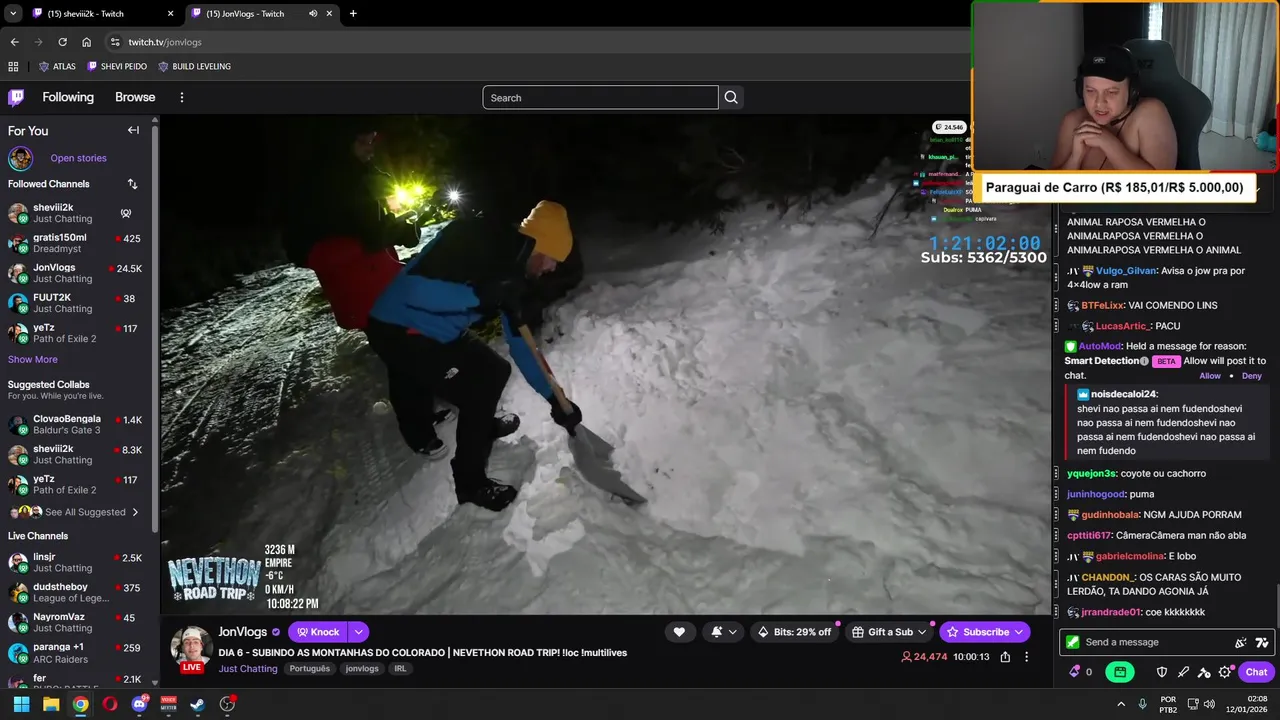Focus the Twitch search field
The image size is (1280, 720).
(x=600, y=97)
